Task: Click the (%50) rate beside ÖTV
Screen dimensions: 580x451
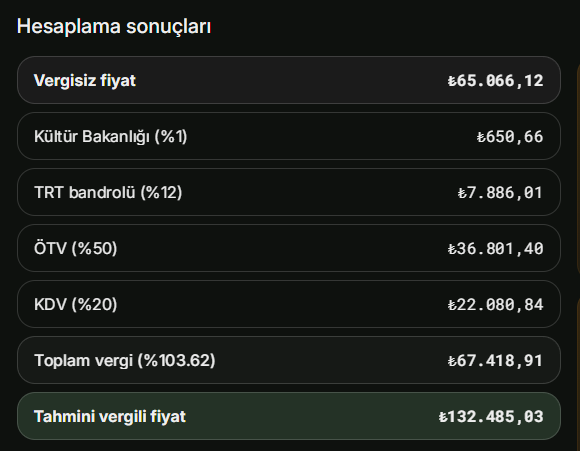Action: (94, 248)
